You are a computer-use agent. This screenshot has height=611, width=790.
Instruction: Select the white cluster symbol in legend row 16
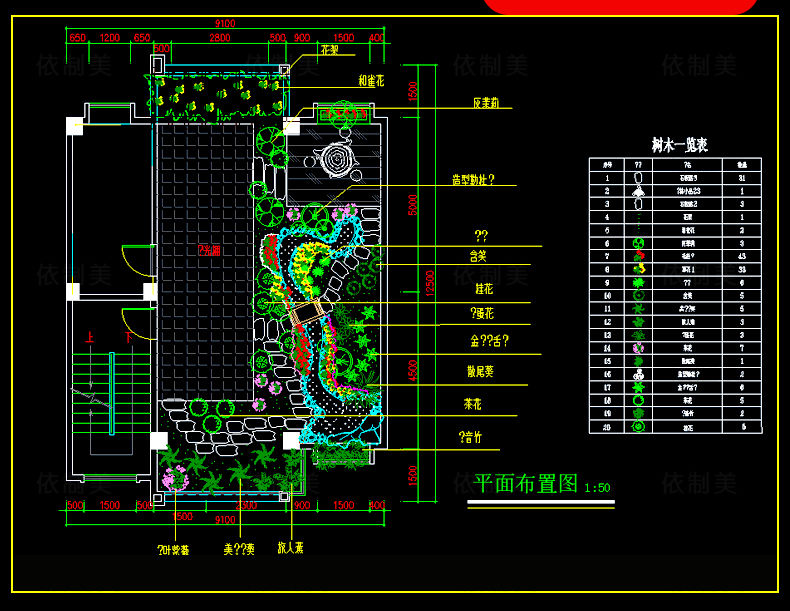[638, 374]
